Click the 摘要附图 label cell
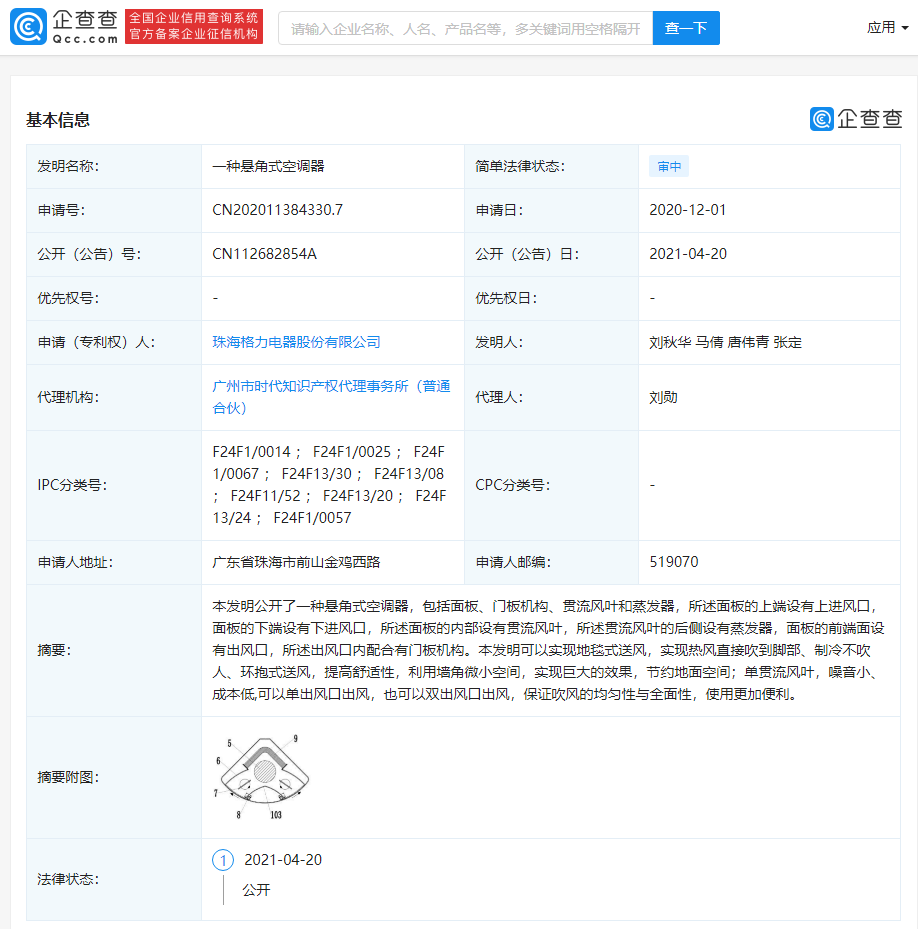Screen dimensions: 918x929 pyautogui.click(x=114, y=777)
